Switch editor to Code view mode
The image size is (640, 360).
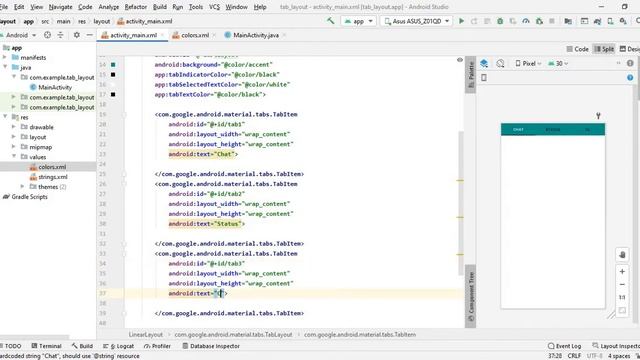tap(578, 49)
